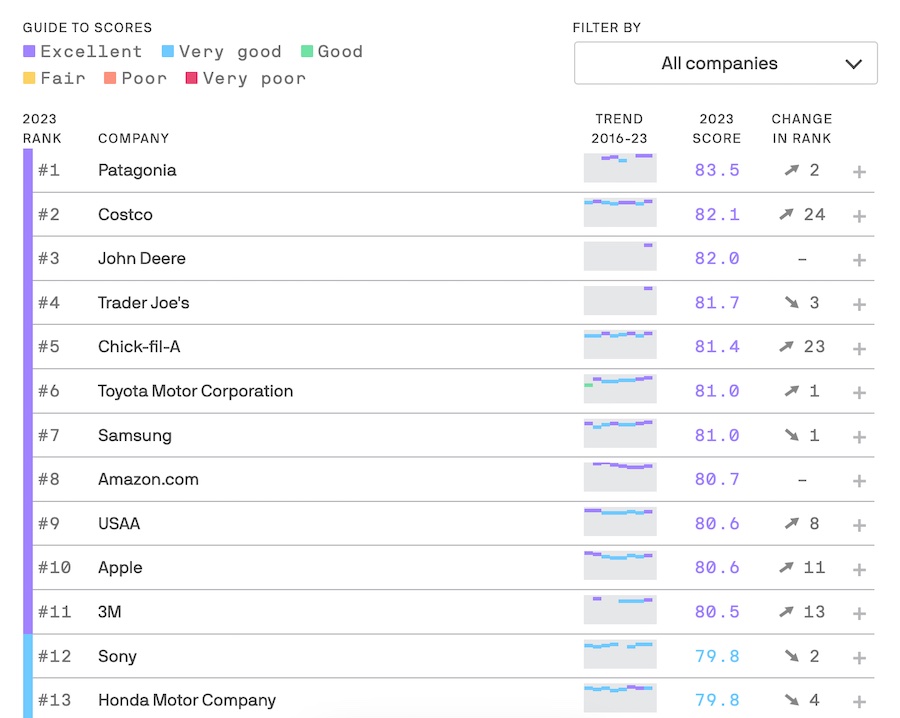Open Samsung details via plus icon
The width and height of the screenshot is (900, 718).
[858, 436]
